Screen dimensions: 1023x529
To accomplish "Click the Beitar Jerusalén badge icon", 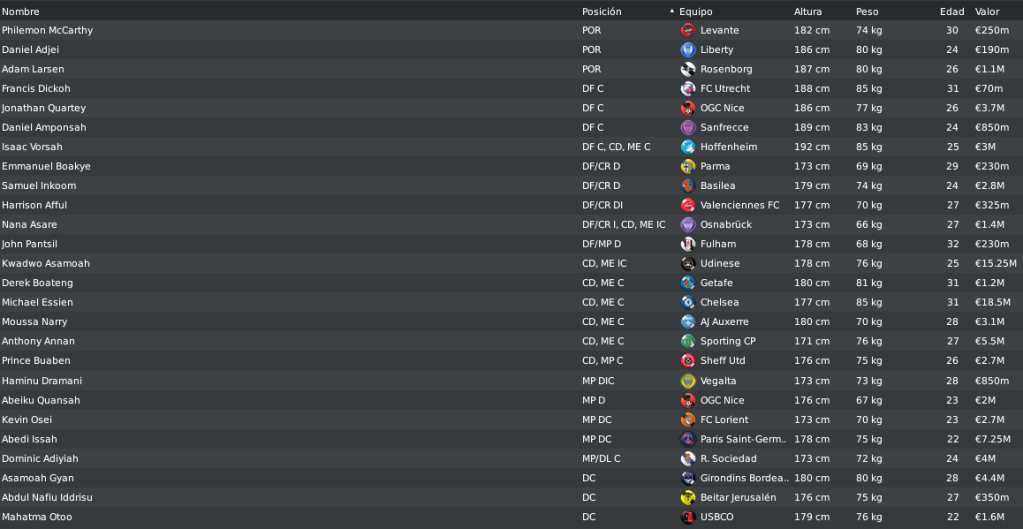I will (x=688, y=498).
